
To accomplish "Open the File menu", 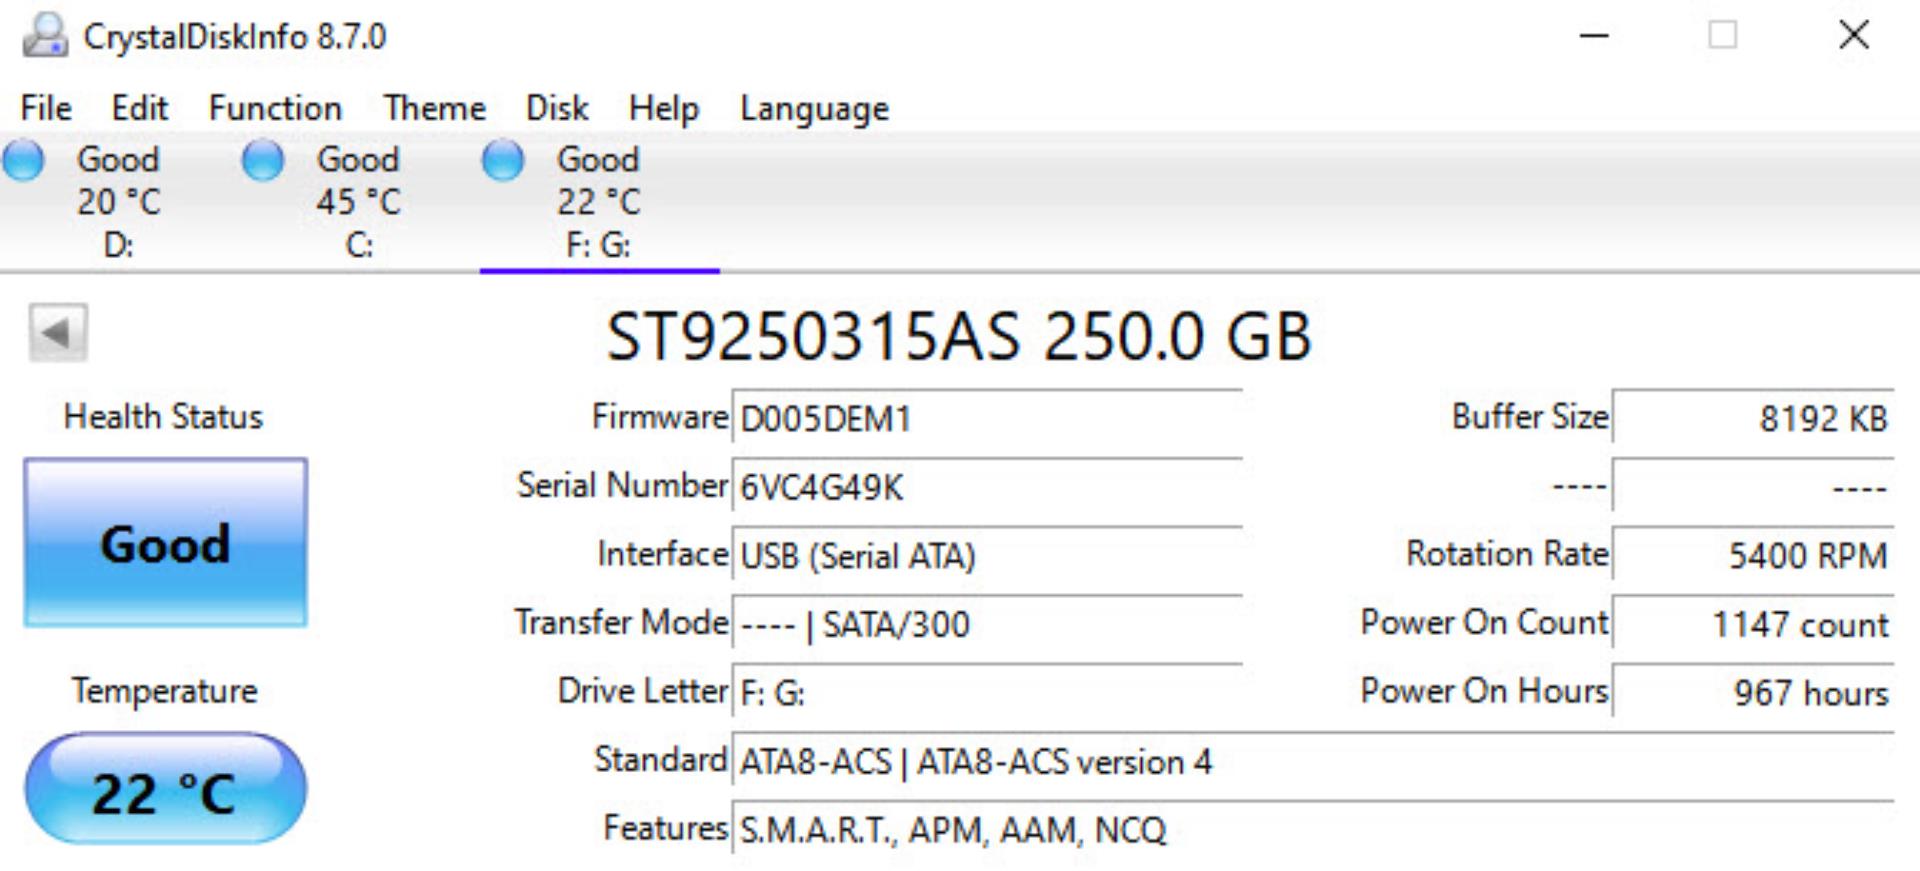I will tap(46, 108).
